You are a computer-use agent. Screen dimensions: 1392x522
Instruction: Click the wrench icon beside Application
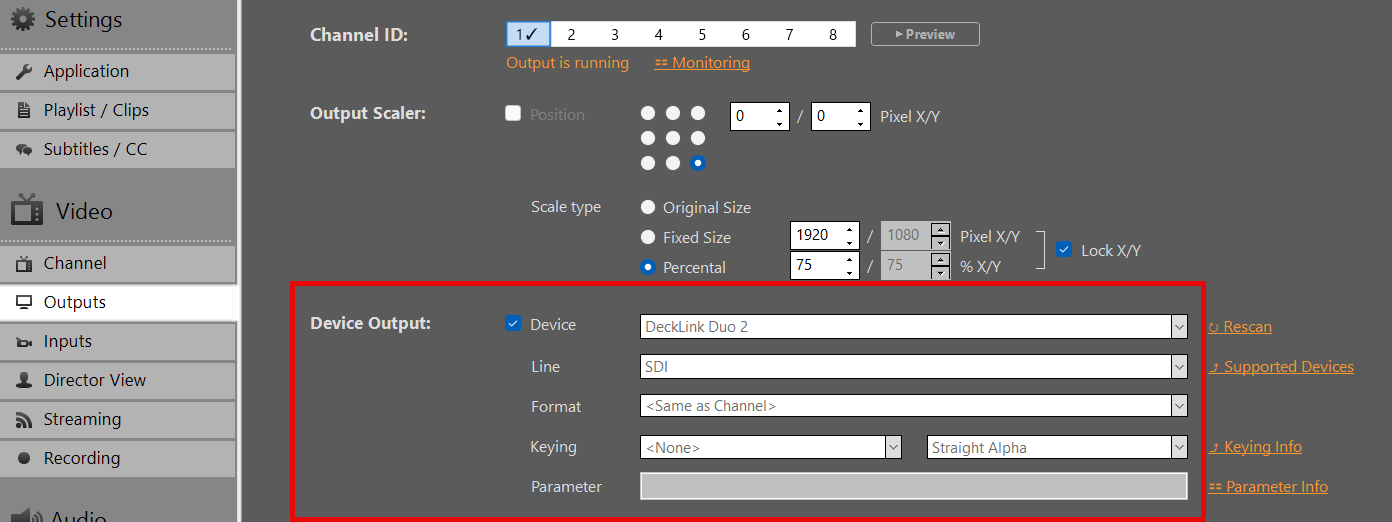point(25,72)
